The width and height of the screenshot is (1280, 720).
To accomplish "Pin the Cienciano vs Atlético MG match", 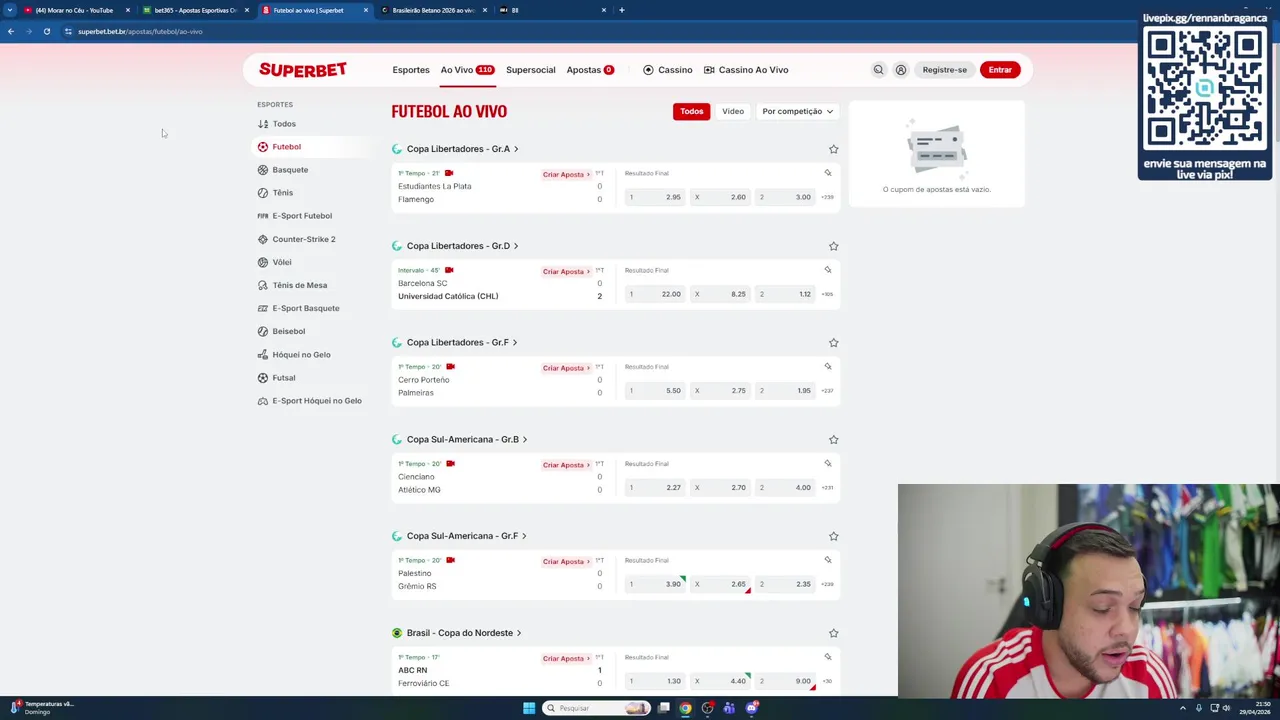I will [828, 464].
